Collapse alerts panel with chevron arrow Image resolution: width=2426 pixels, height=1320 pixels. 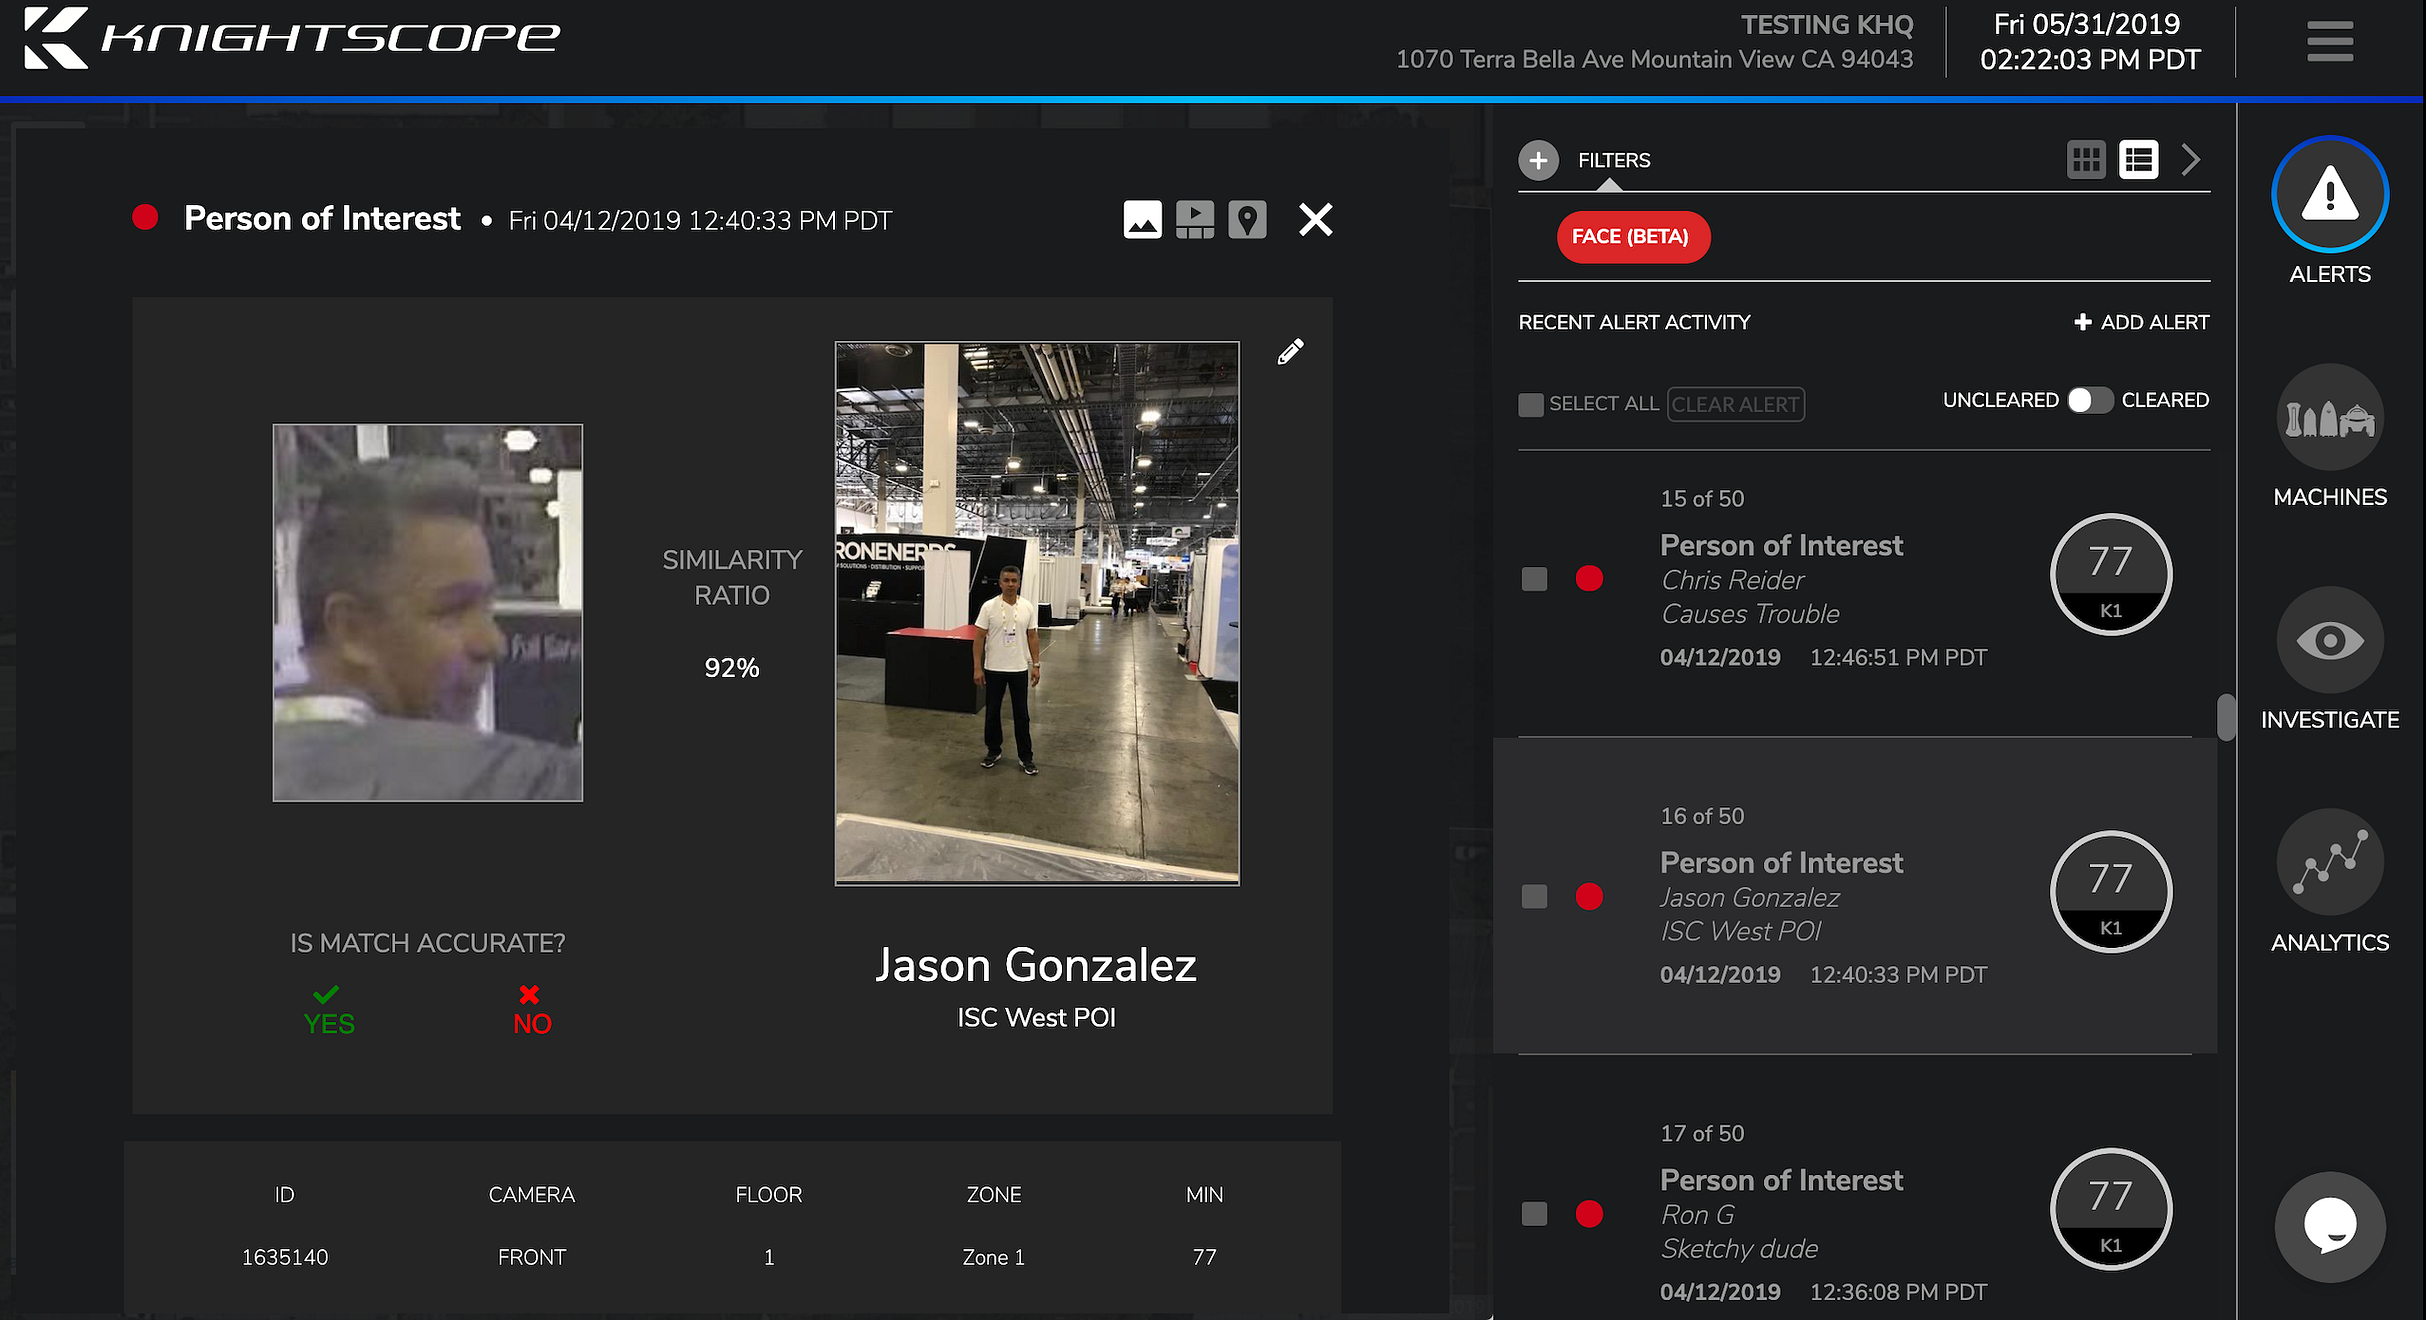pyautogui.click(x=2191, y=160)
